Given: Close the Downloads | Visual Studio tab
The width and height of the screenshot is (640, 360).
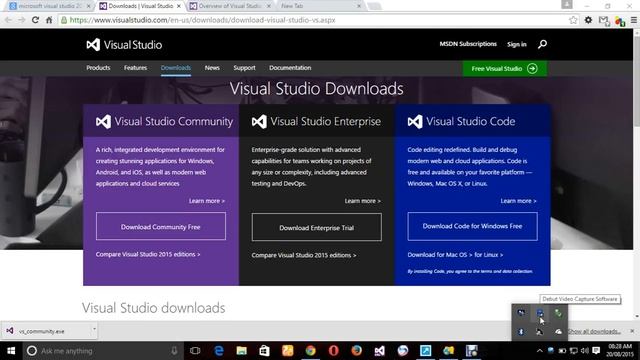Looking at the screenshot, I should (x=178, y=6).
